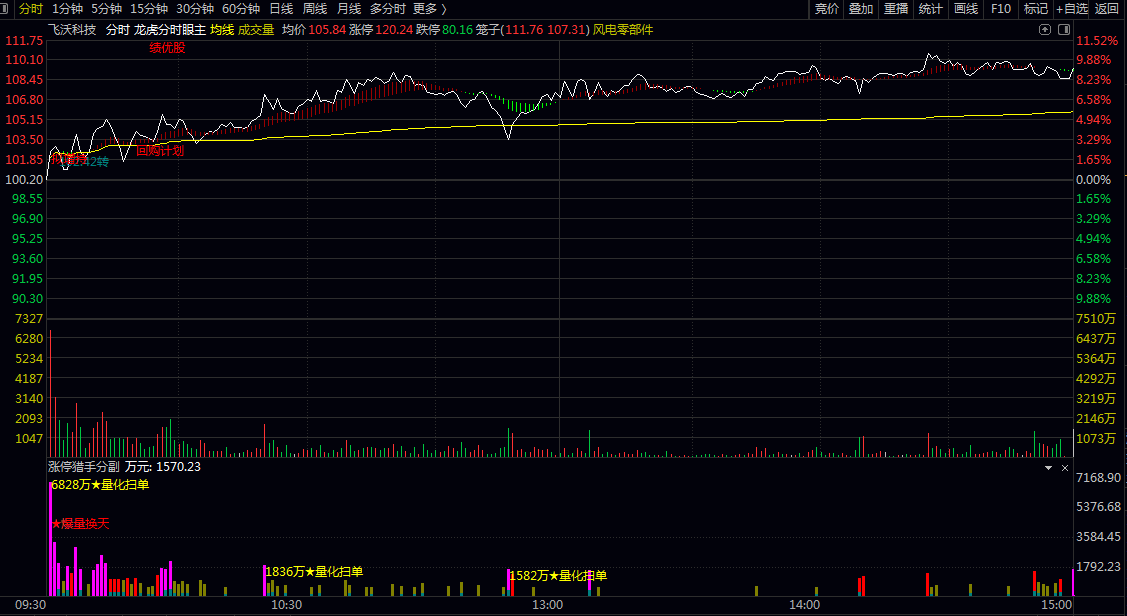Open the 统计 statistics button
The image size is (1127, 616).
(930, 9)
